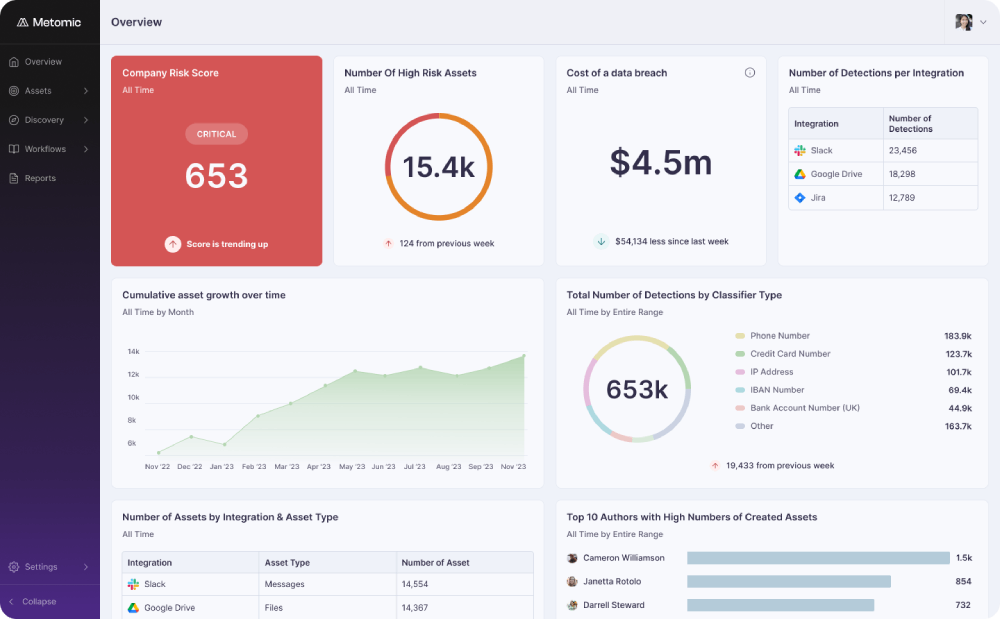Expand the Discovery sidebar submenu chevron

click(x=86, y=120)
